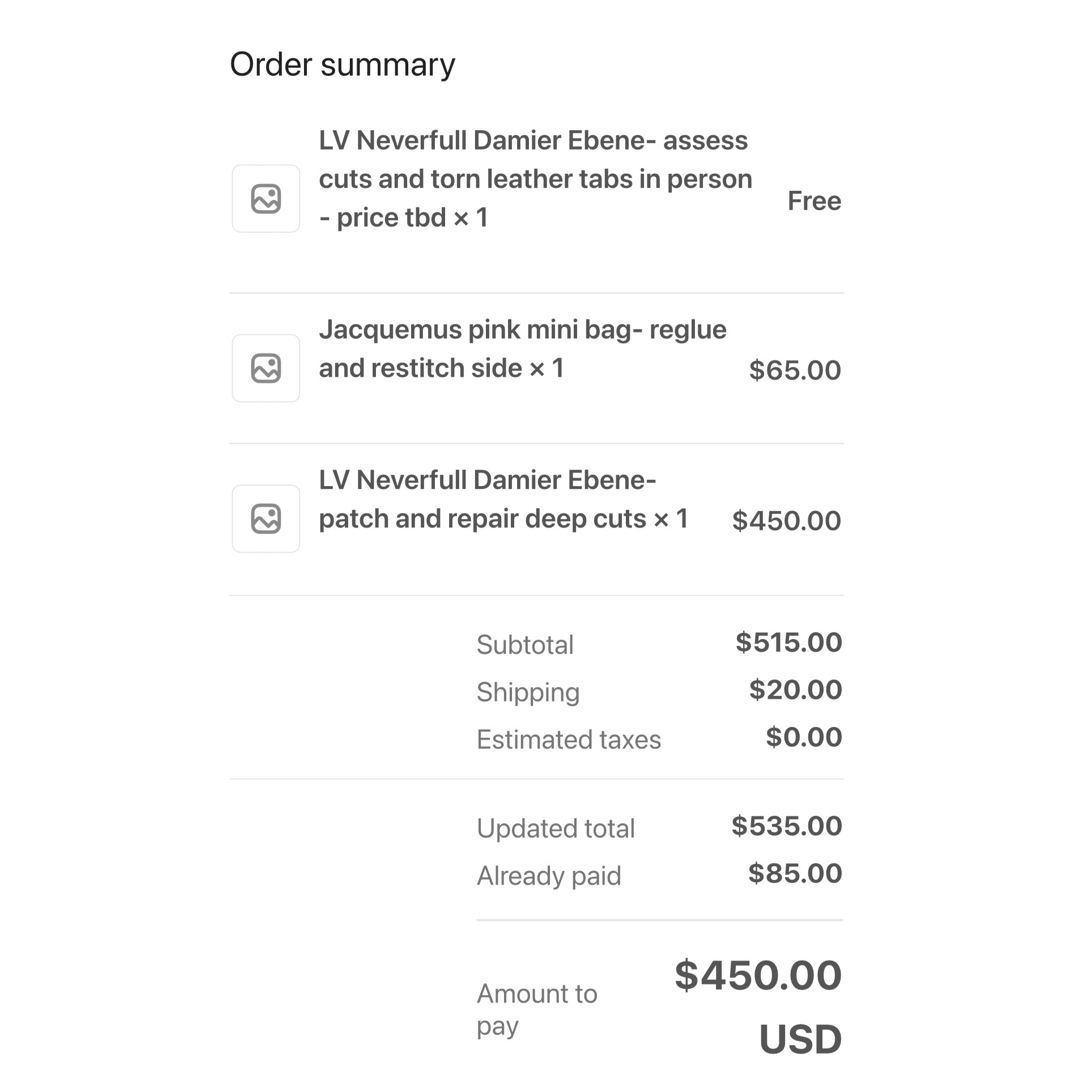
Task: Click the Subtotal label
Action: 525,645
